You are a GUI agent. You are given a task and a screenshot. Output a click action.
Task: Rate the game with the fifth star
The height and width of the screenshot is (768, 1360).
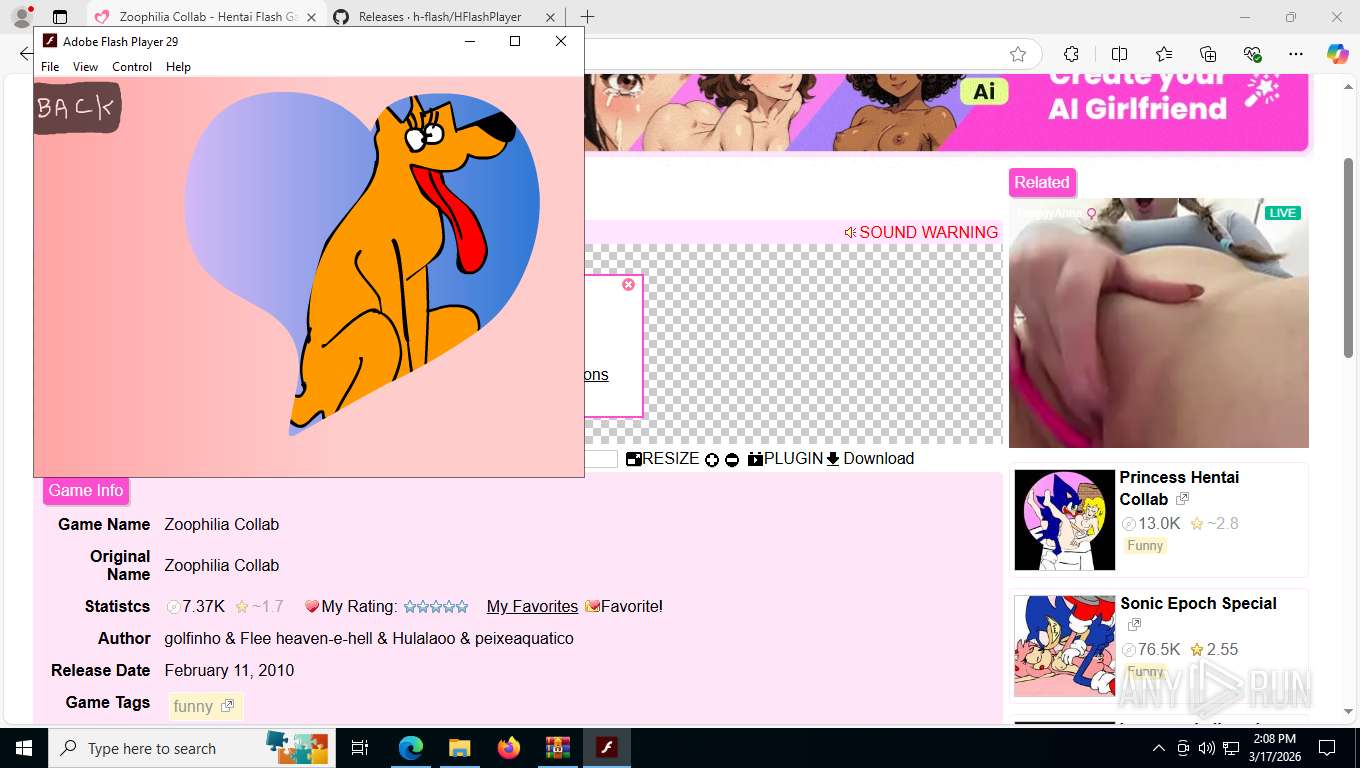[x=462, y=607]
